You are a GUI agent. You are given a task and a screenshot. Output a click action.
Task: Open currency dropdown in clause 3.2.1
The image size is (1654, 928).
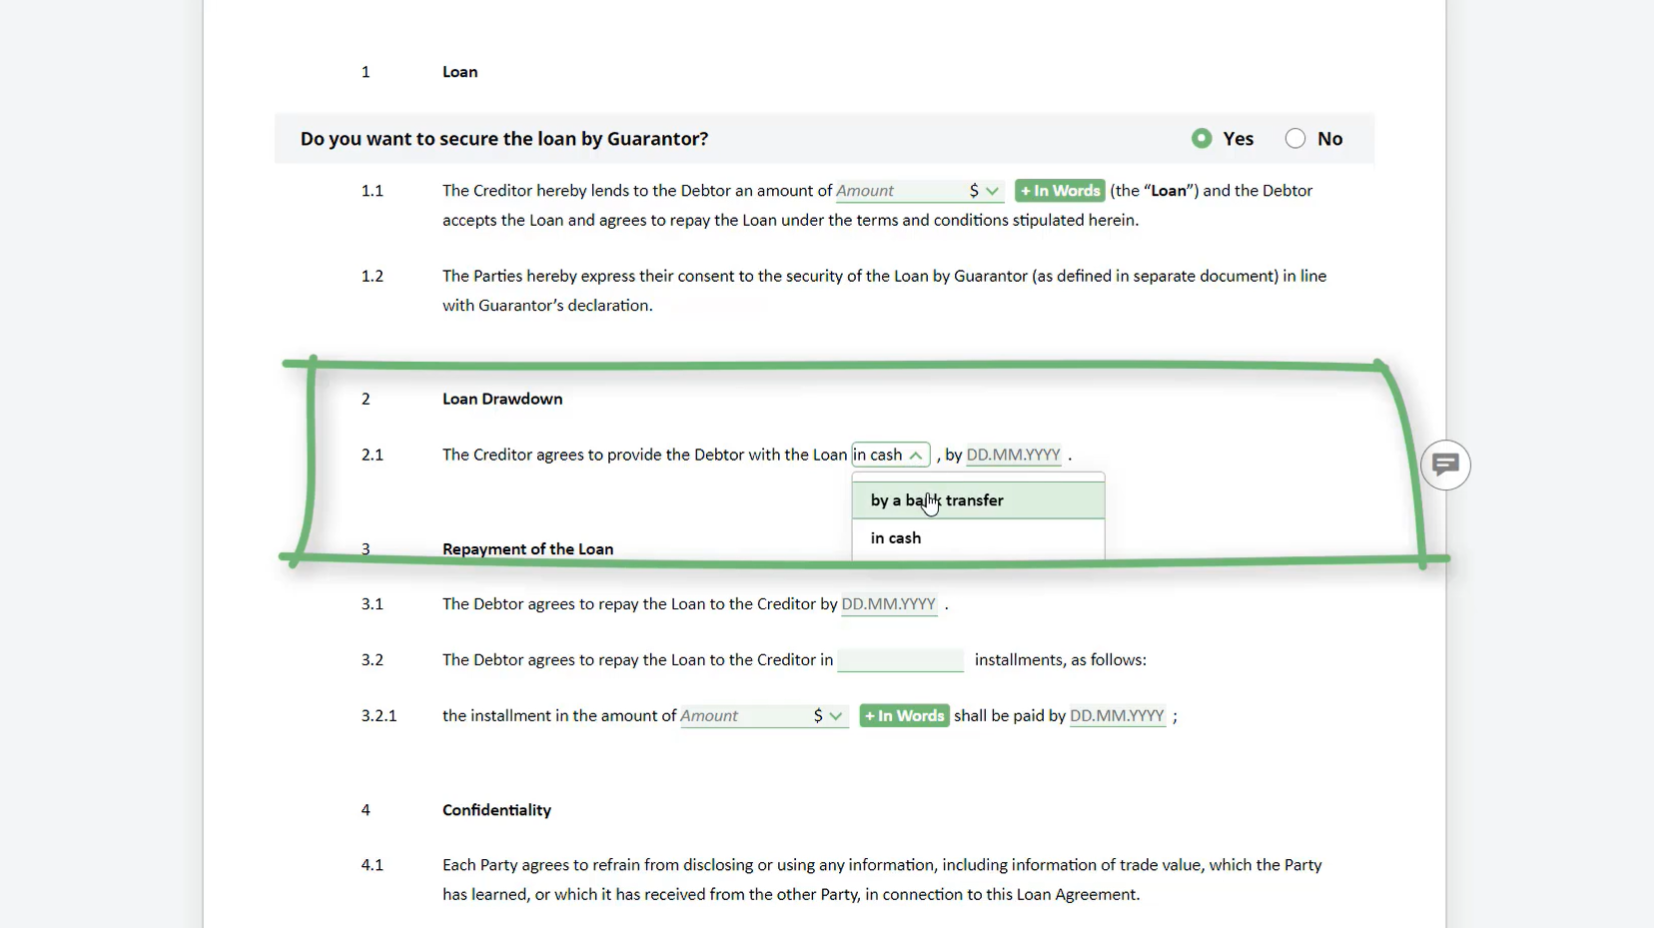pos(828,716)
